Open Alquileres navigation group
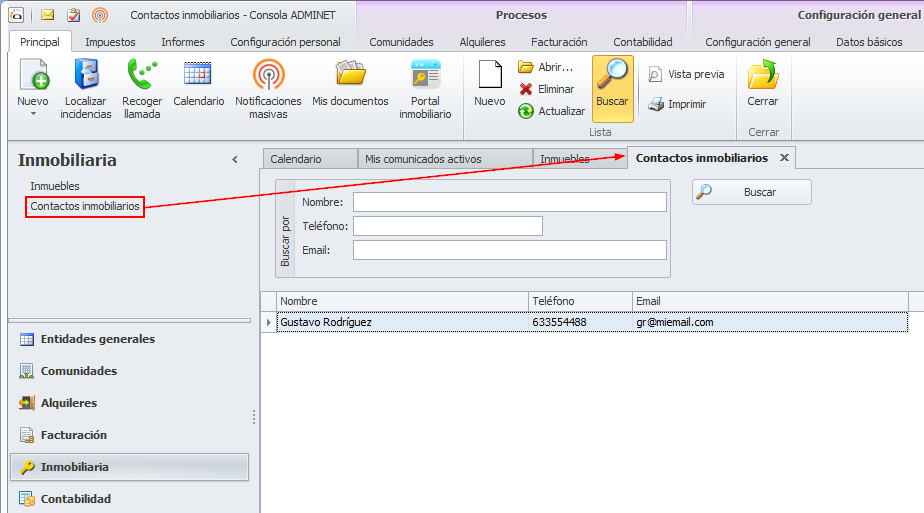 (x=130, y=403)
